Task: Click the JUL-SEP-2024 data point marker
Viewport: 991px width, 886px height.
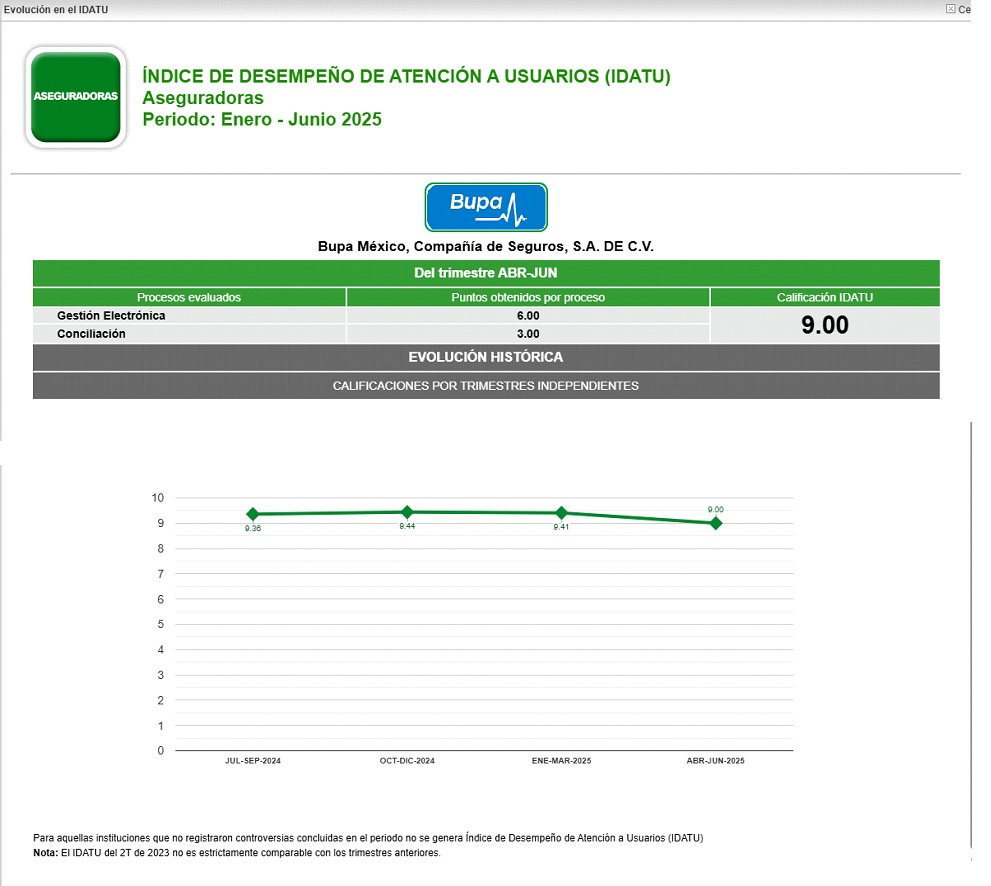Action: (253, 514)
